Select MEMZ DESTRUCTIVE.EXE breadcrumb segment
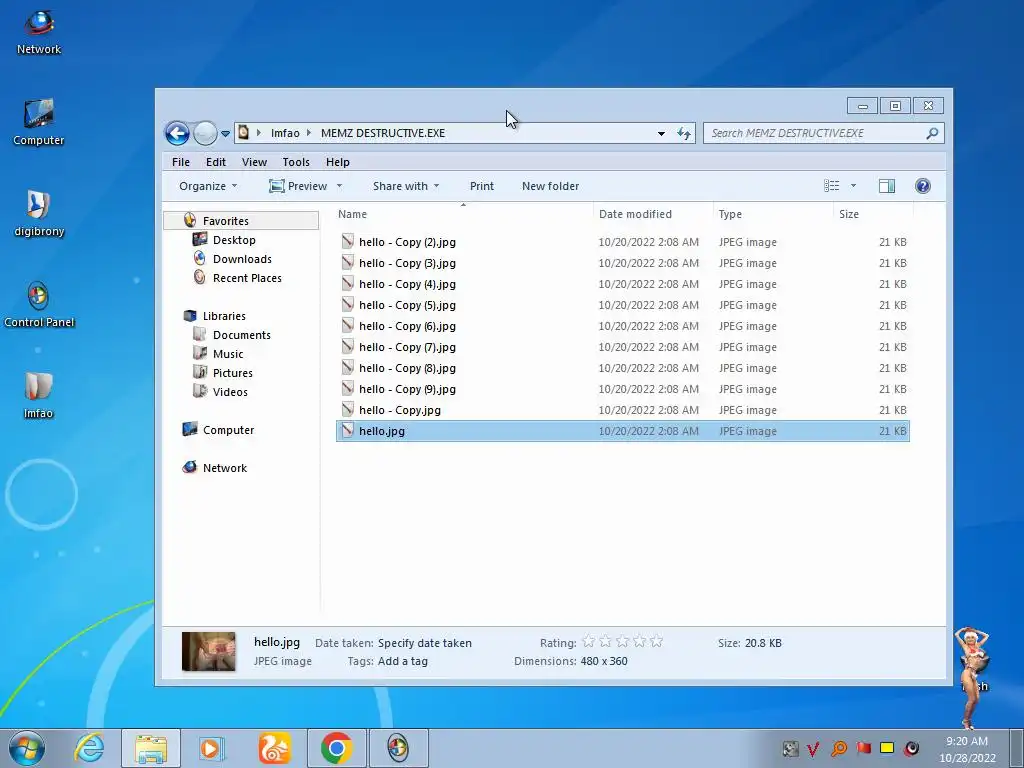The width and height of the screenshot is (1024, 768). tap(383, 133)
